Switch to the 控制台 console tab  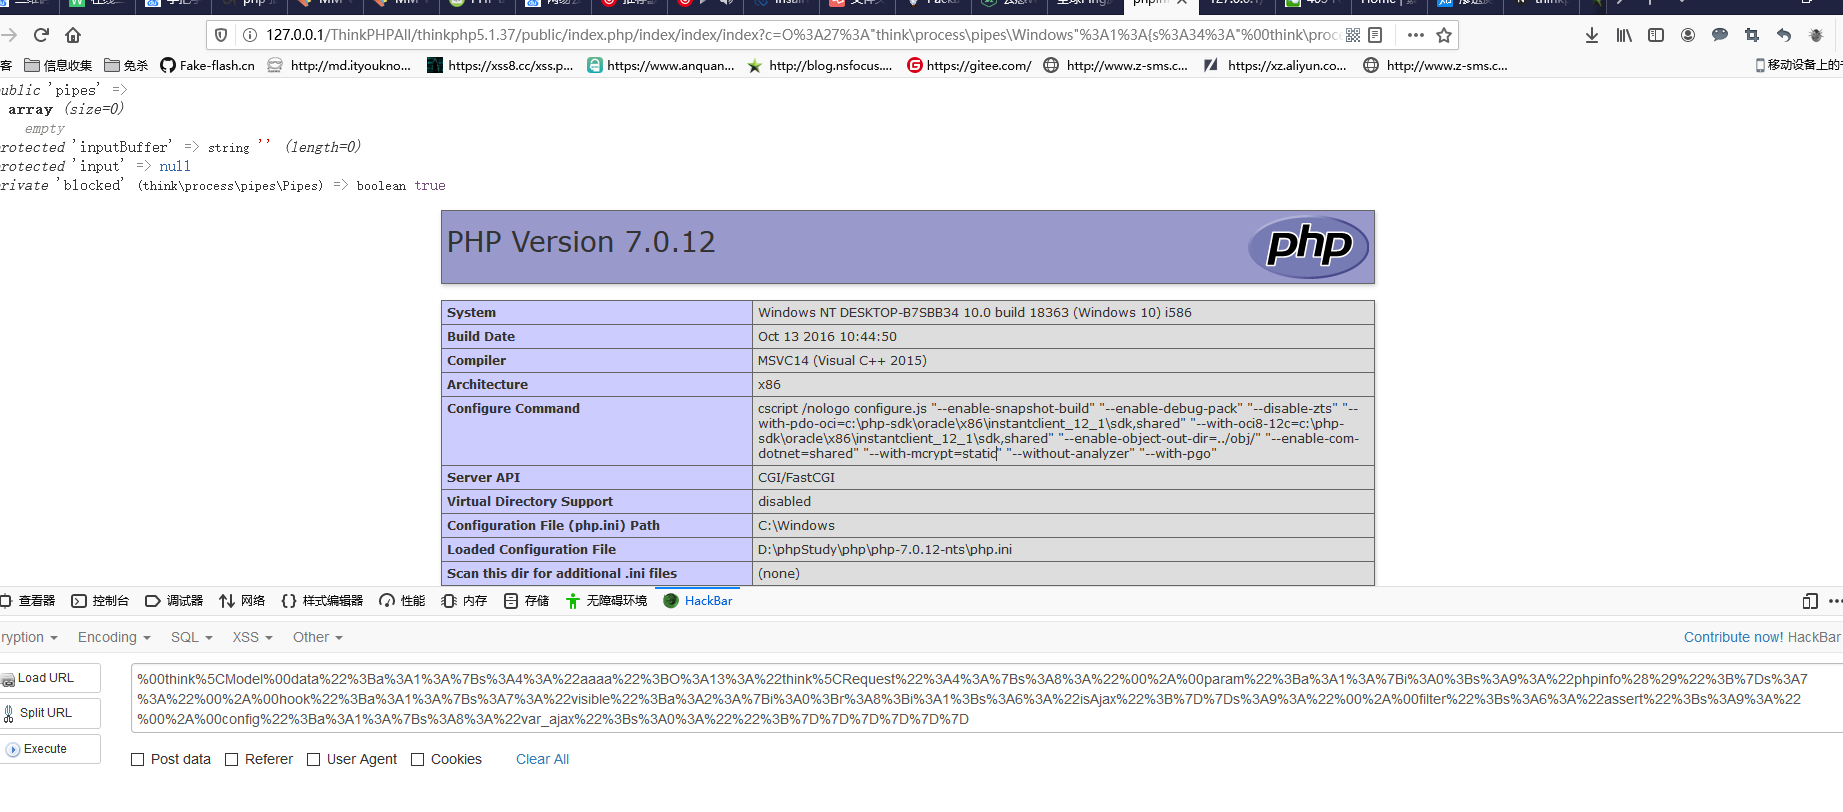pos(100,601)
